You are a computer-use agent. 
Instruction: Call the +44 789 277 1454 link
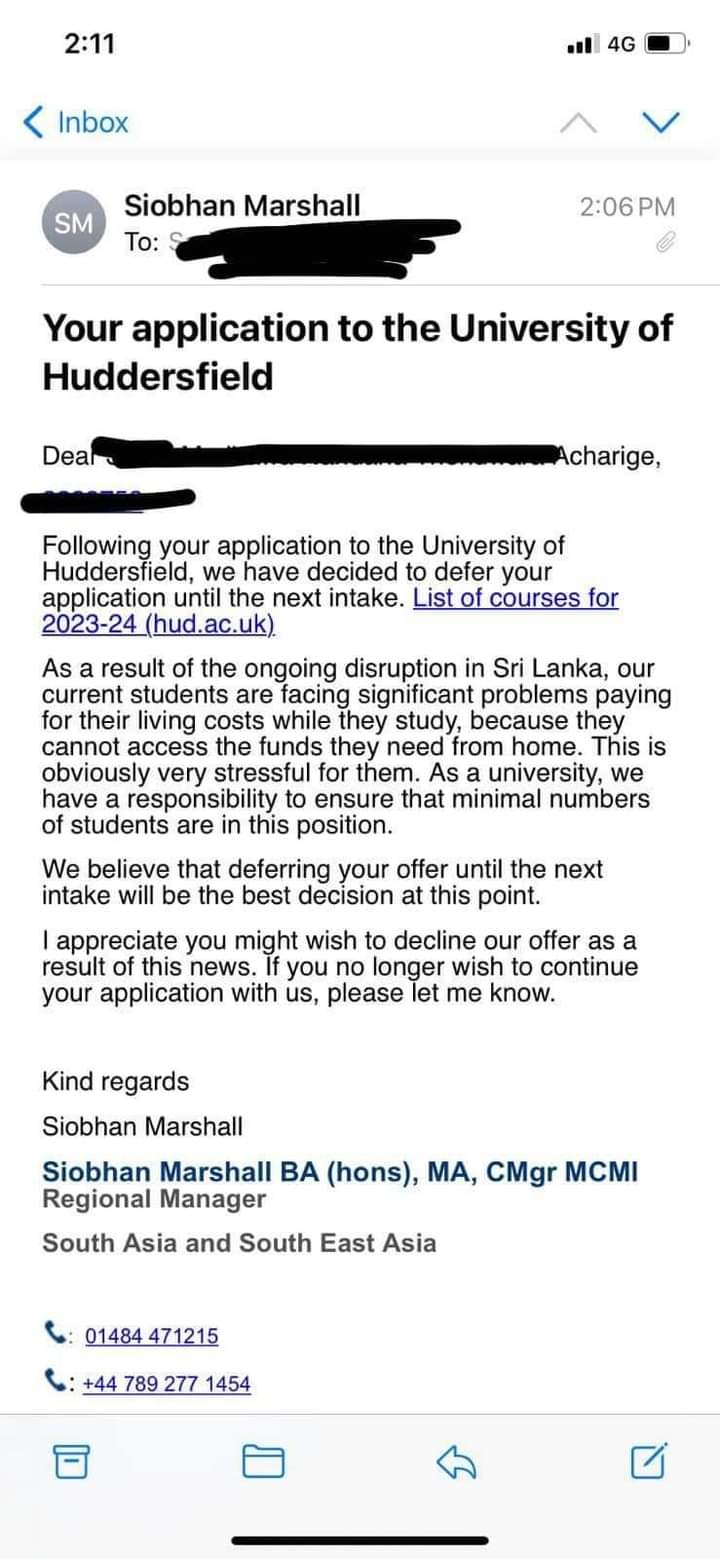[x=166, y=1384]
